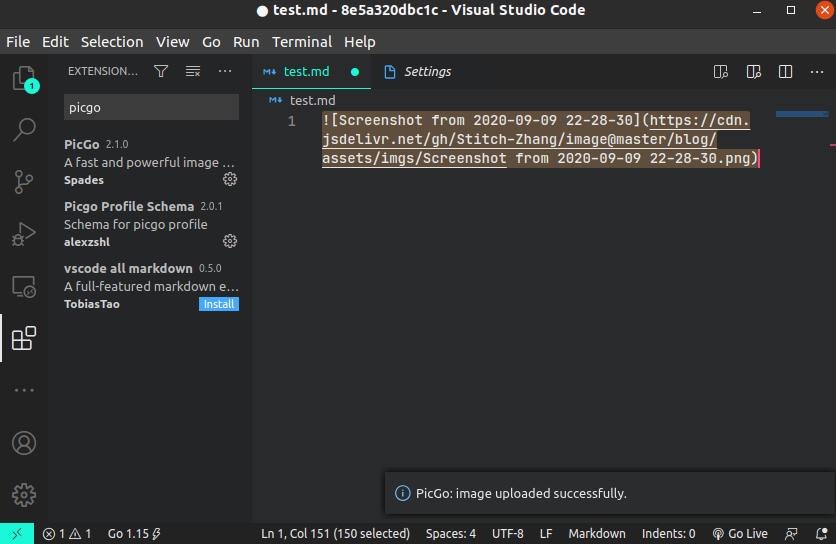The height and width of the screenshot is (544, 836).
Task: Open the Source Control view
Action: click(x=23, y=182)
